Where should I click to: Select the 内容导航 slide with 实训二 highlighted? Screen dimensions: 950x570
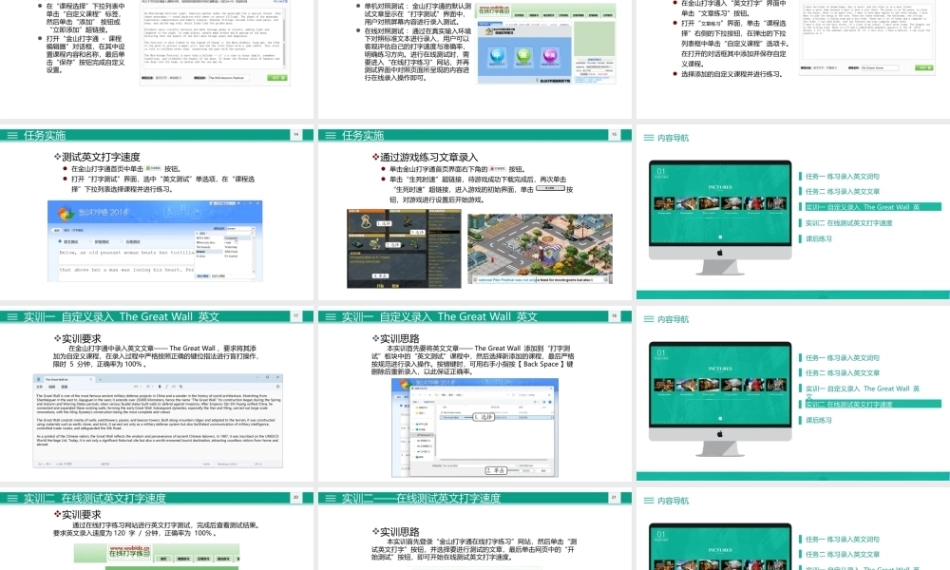(793, 395)
